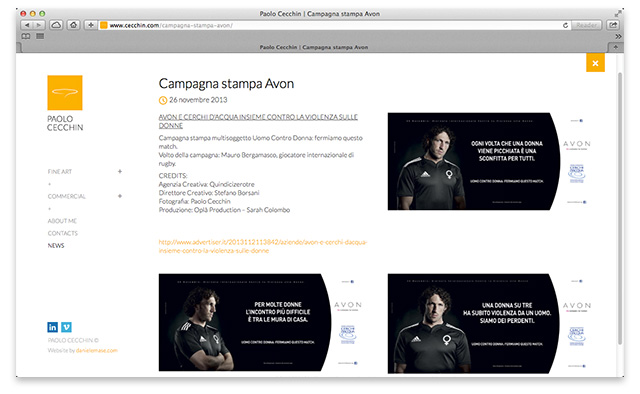The height and width of the screenshot is (394, 640).
Task: Click the PAOLO CECCHIN site name text
Action: pyautogui.click(x=65, y=123)
